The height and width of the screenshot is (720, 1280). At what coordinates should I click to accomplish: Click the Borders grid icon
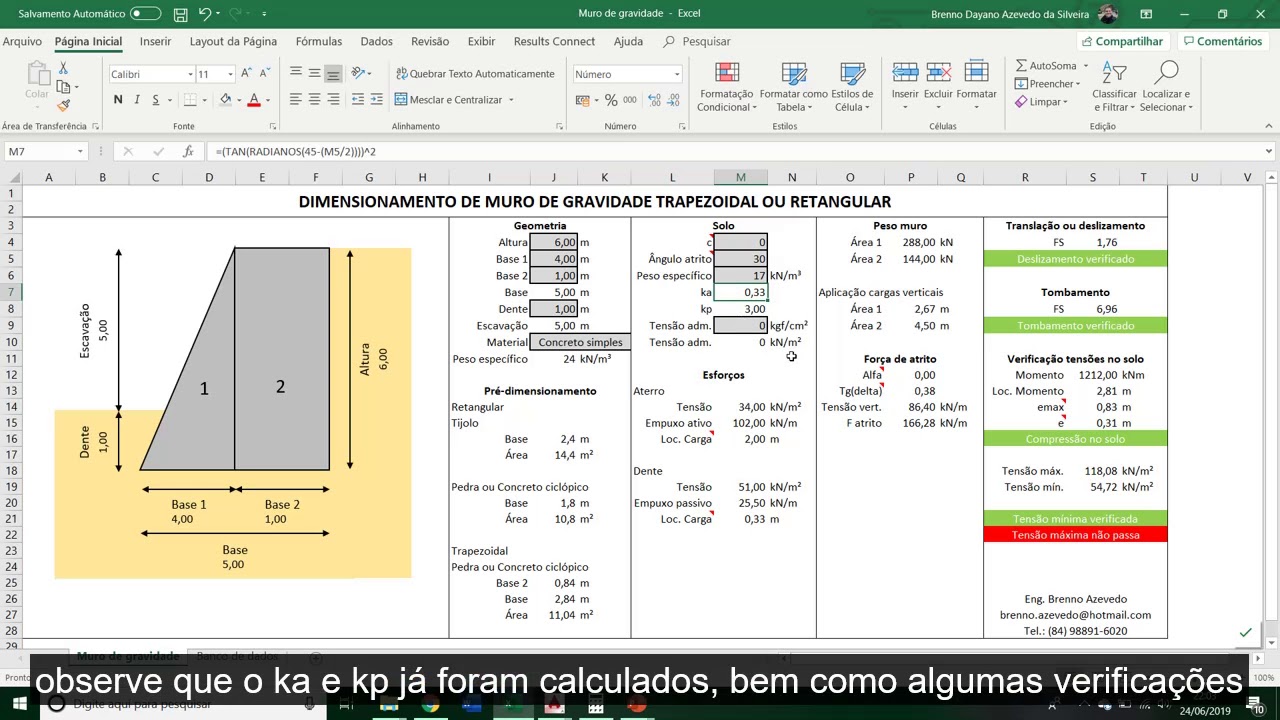(190, 100)
